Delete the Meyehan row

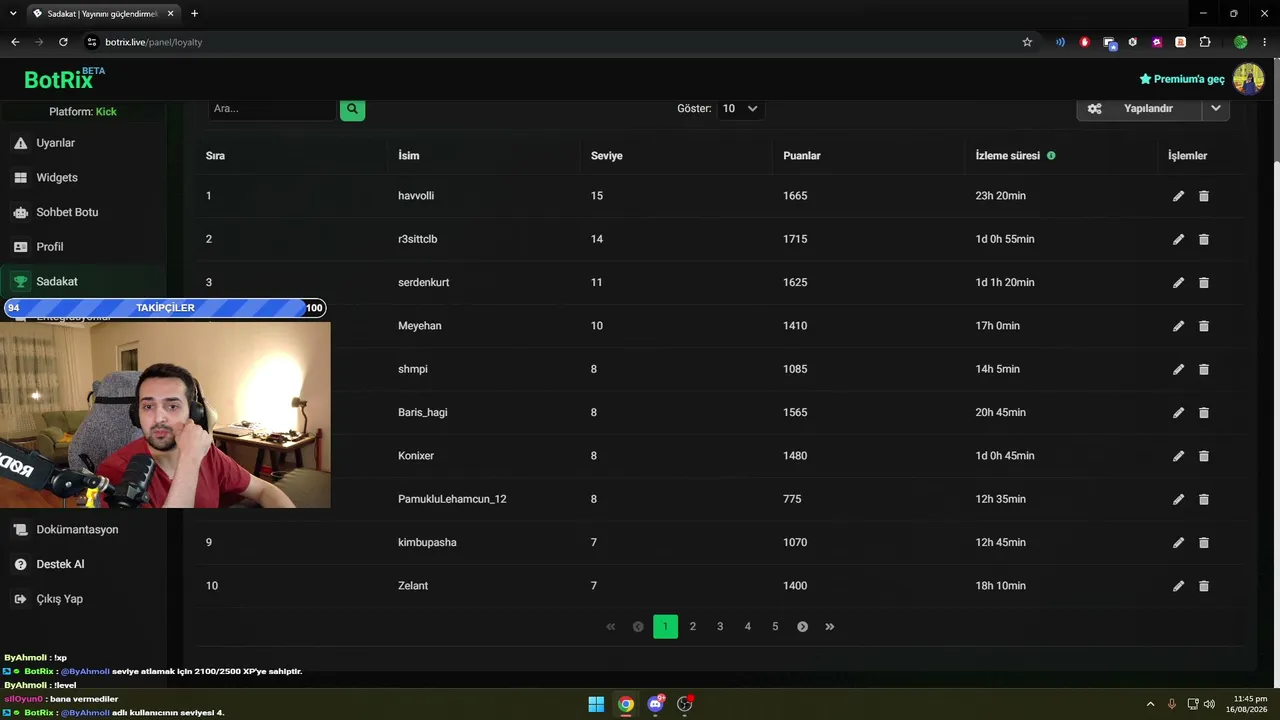point(1204,326)
